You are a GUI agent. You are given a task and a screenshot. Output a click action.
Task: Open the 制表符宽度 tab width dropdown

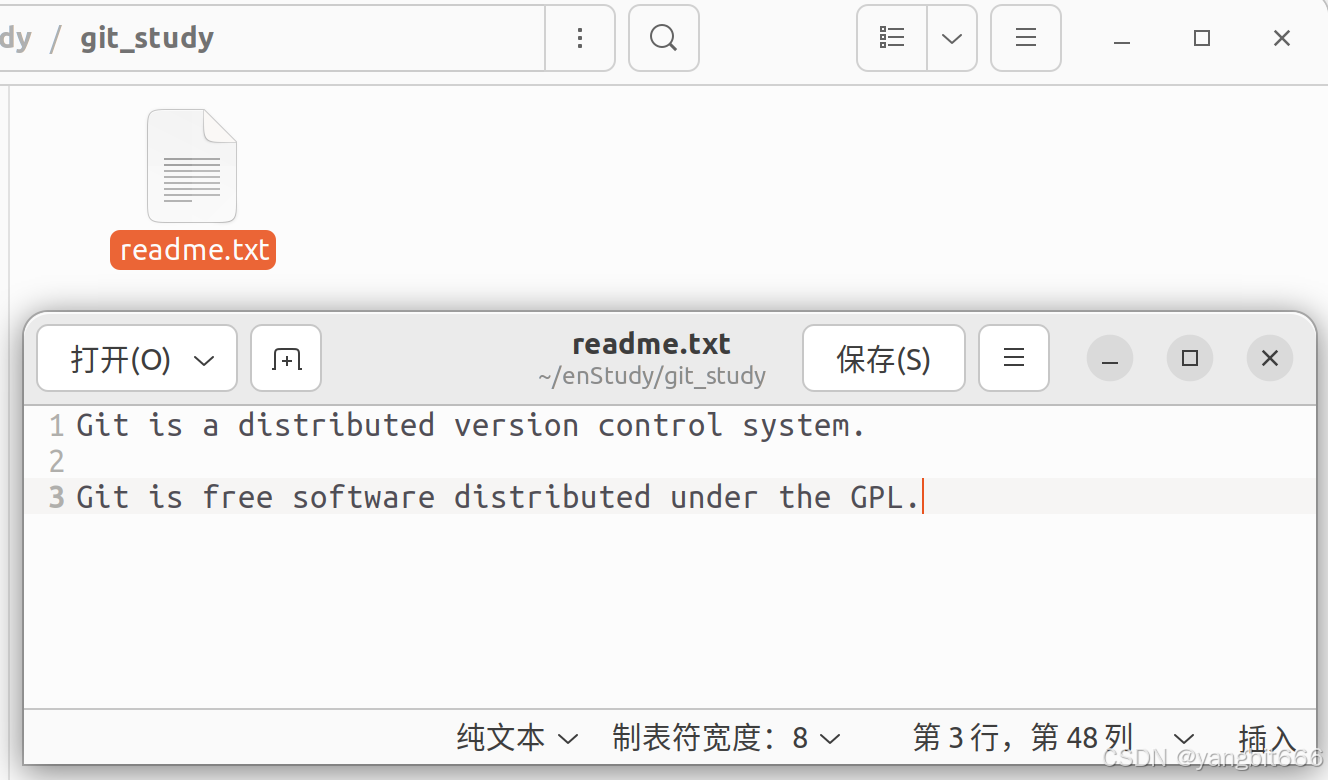(x=727, y=739)
